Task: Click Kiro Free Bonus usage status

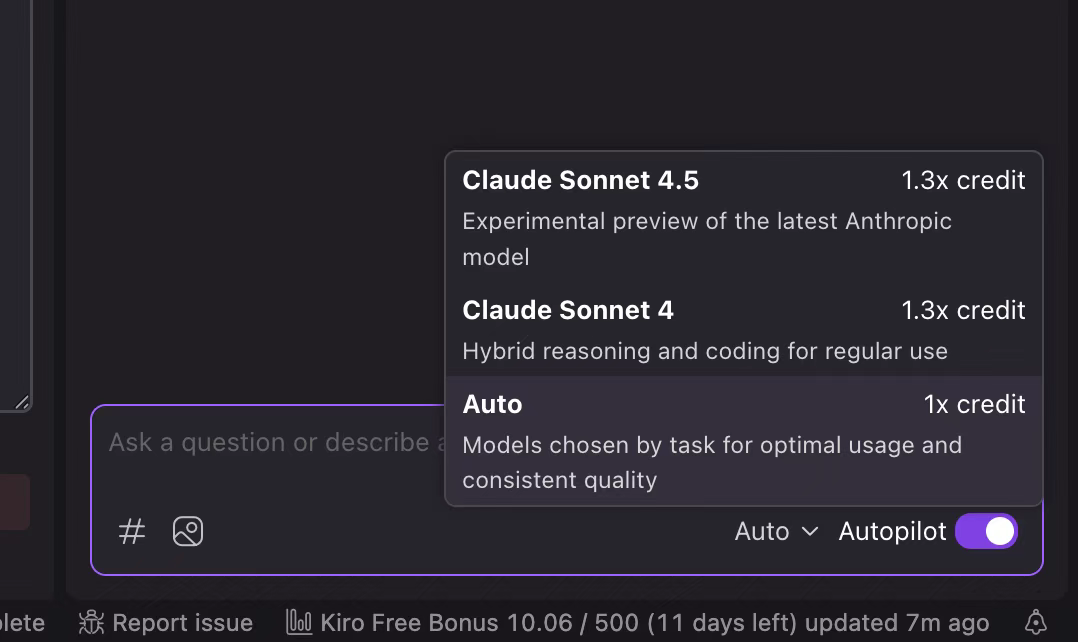Action: [x=654, y=623]
